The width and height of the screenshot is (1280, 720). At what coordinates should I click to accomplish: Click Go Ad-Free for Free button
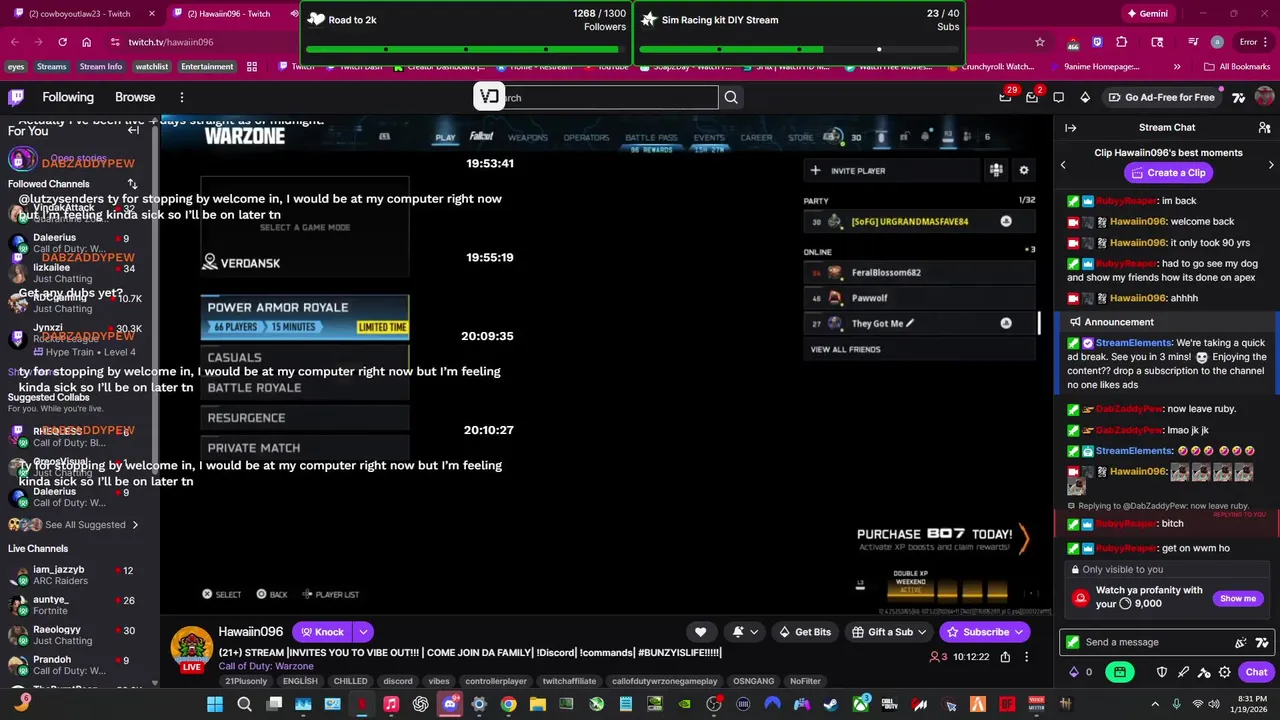pyautogui.click(x=1161, y=97)
